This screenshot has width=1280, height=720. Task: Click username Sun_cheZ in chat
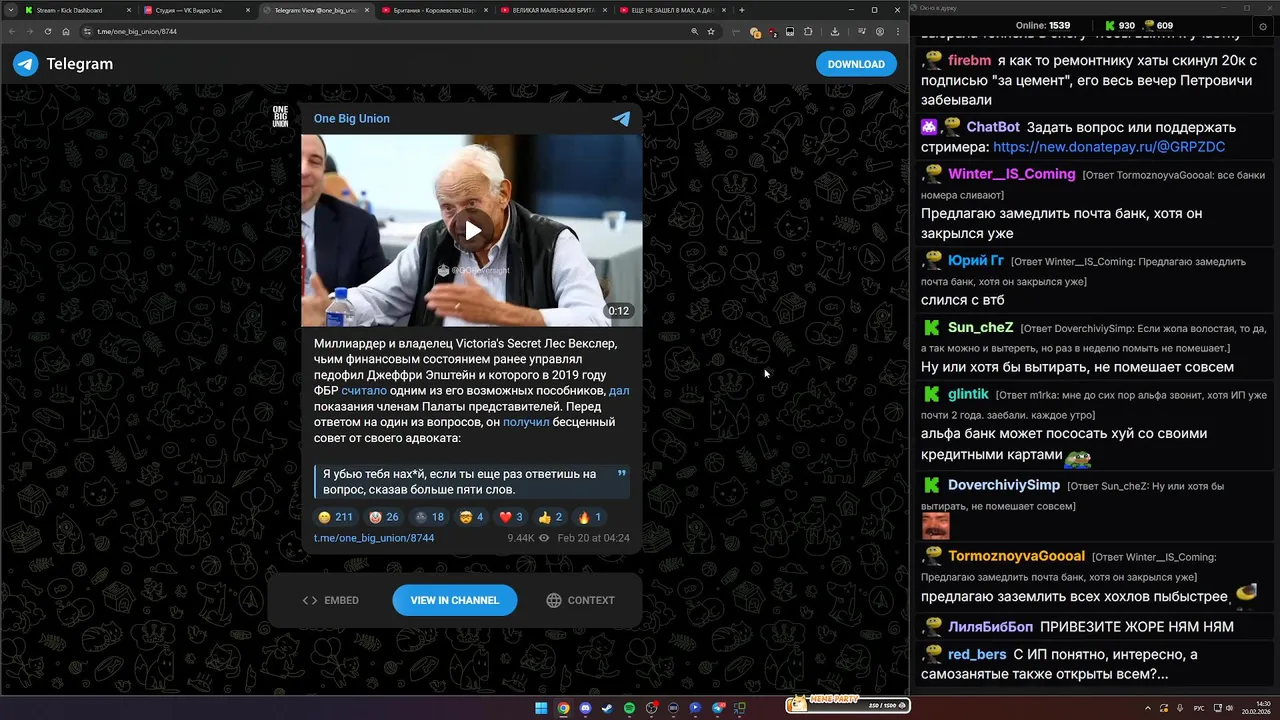[980, 327]
